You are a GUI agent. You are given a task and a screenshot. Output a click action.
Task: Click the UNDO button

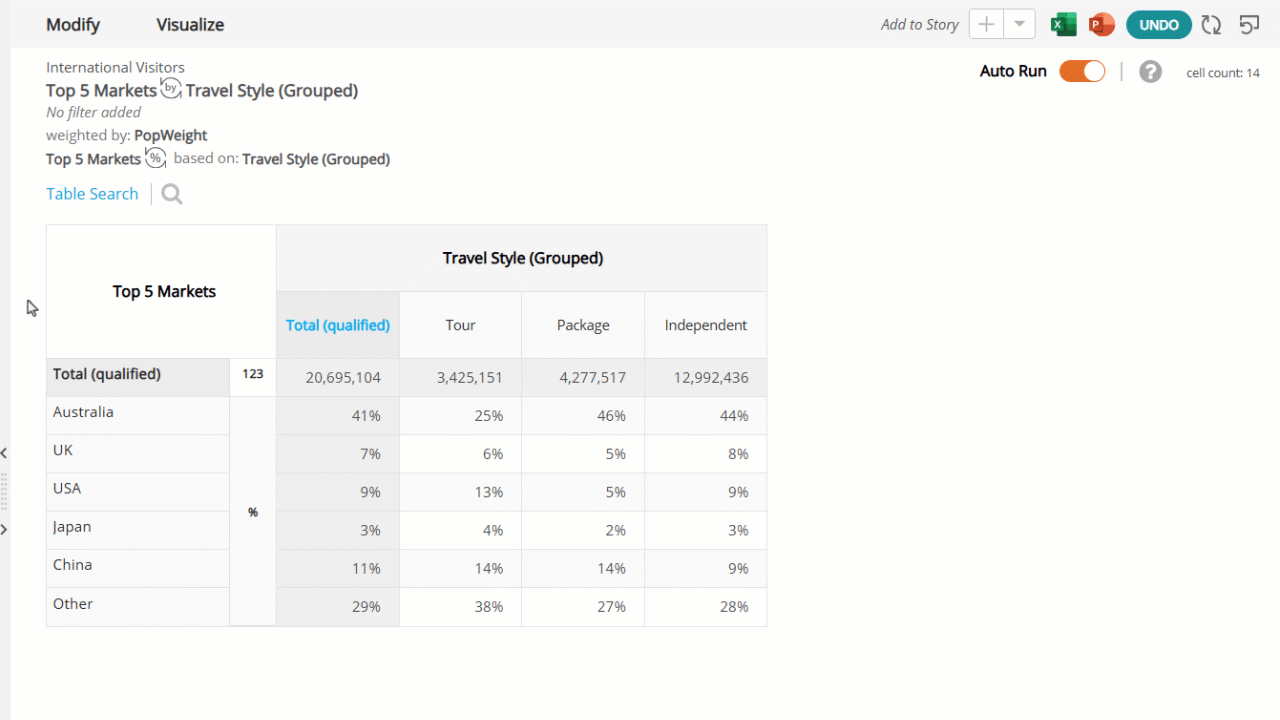pyautogui.click(x=1159, y=25)
